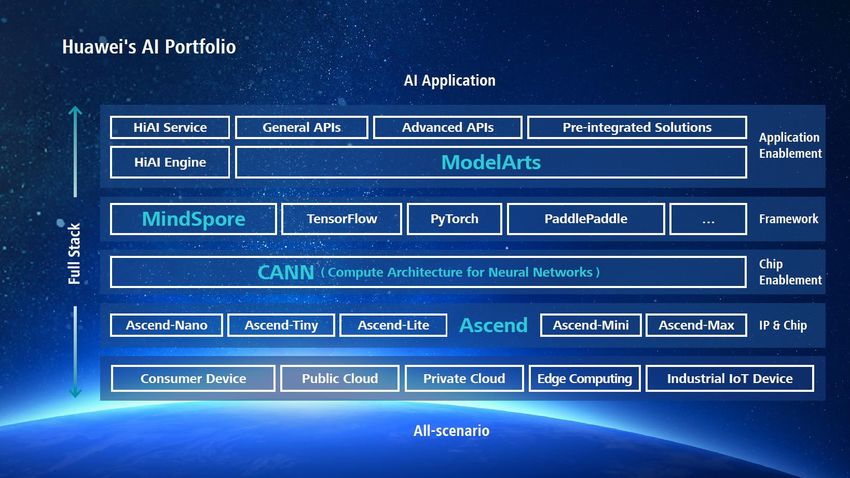The image size is (850, 478).
Task: Click the AI Application heading
Action: coord(449,81)
